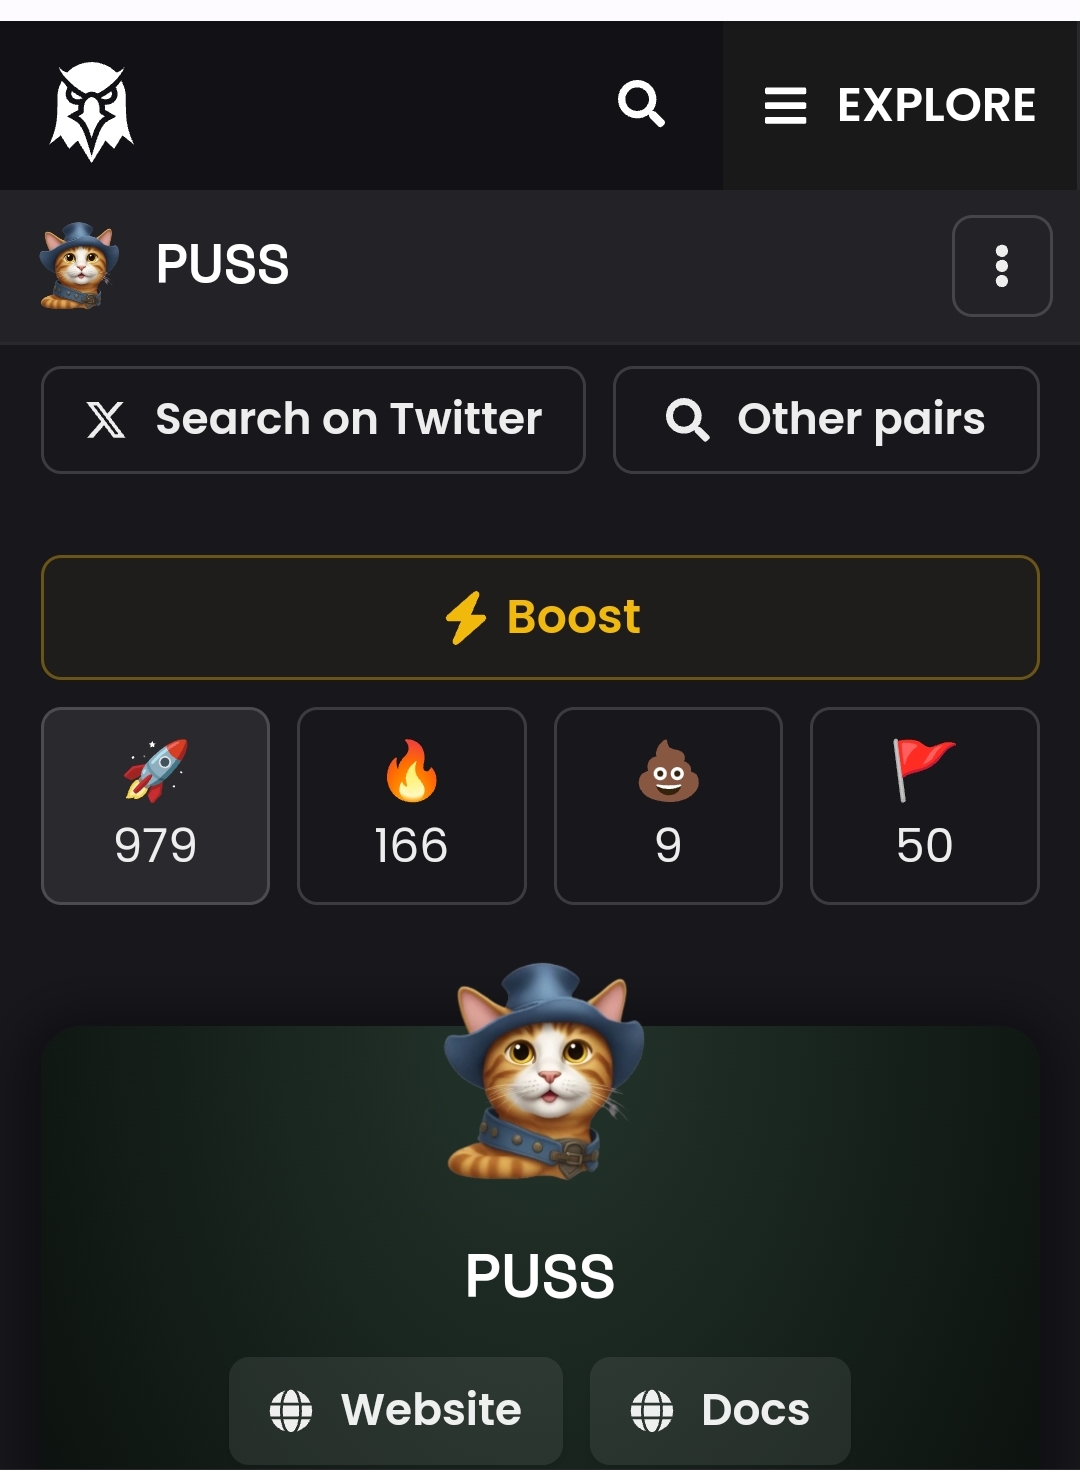Toggle the rocket reaction with 979 votes

point(155,806)
